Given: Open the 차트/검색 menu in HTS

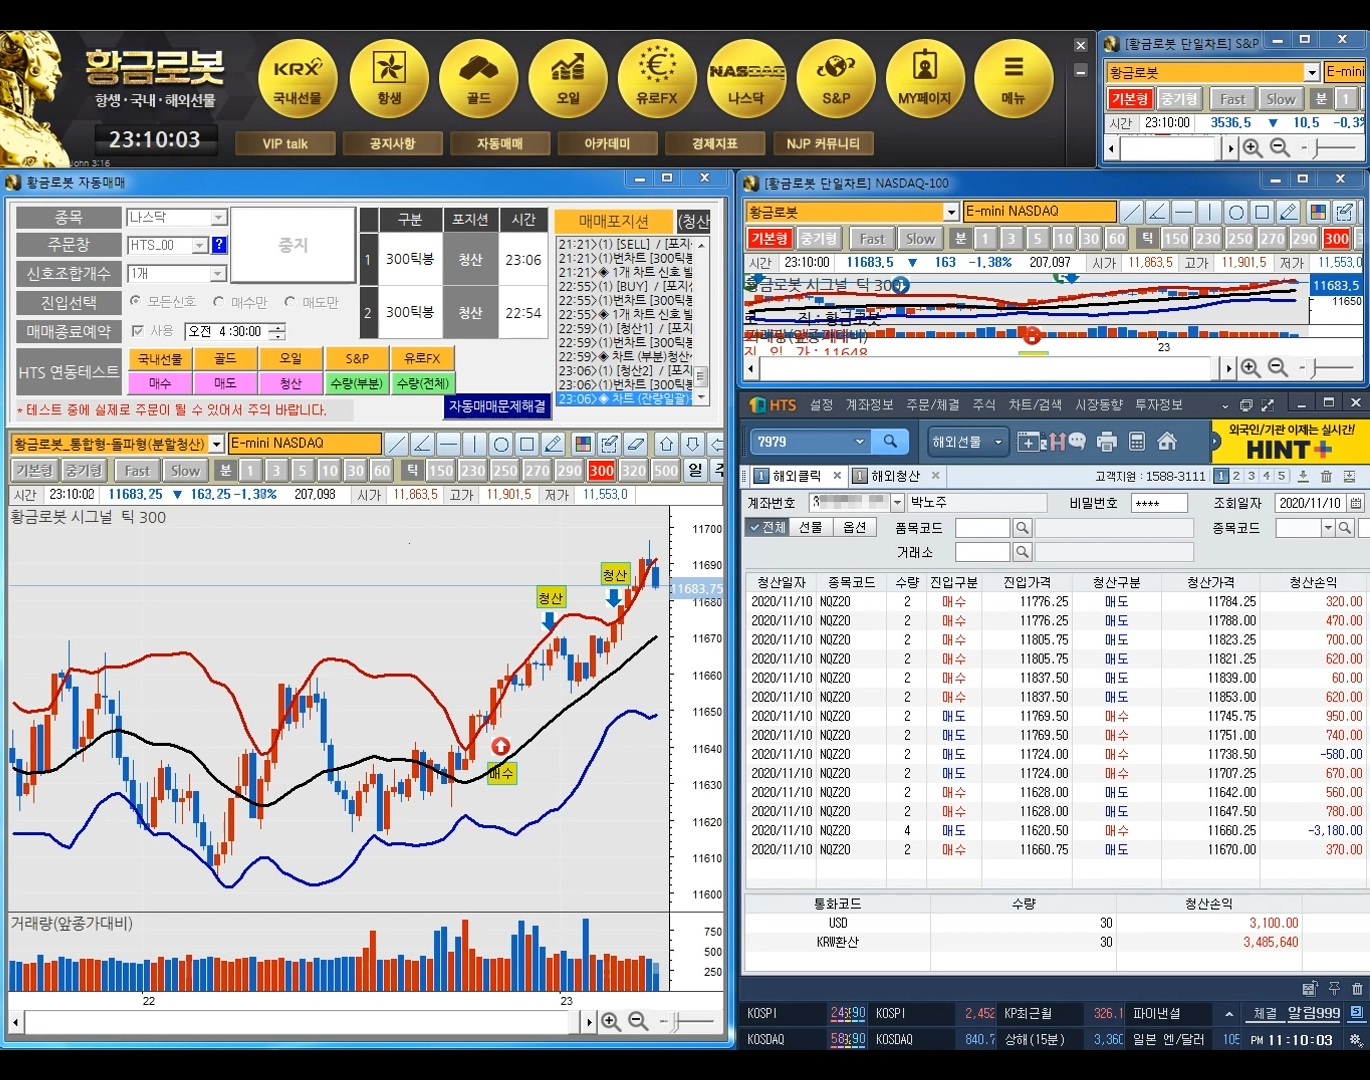Looking at the screenshot, I should tap(1035, 405).
